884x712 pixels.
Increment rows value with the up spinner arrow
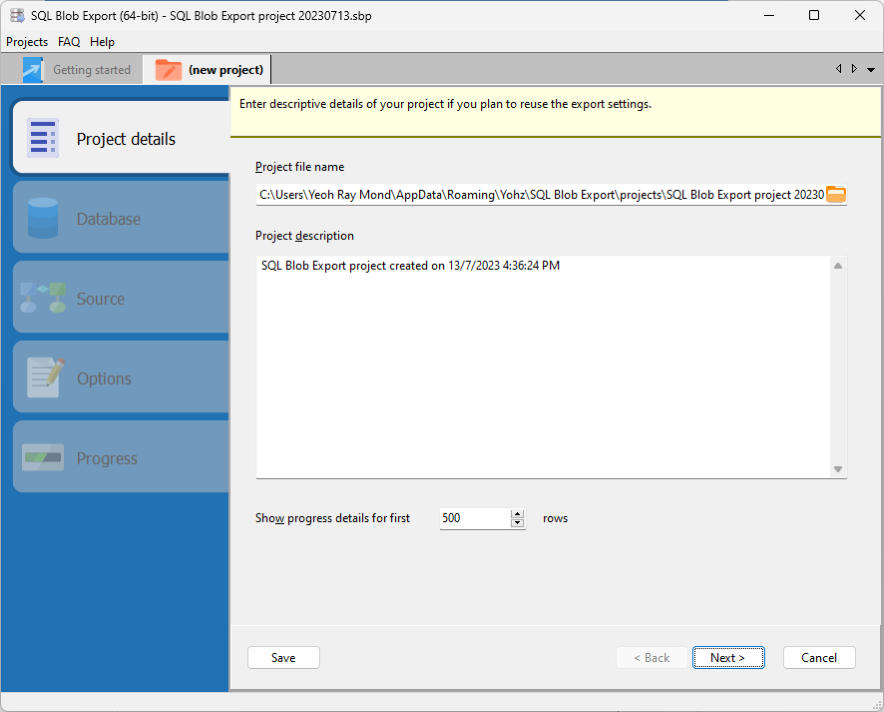coord(517,513)
